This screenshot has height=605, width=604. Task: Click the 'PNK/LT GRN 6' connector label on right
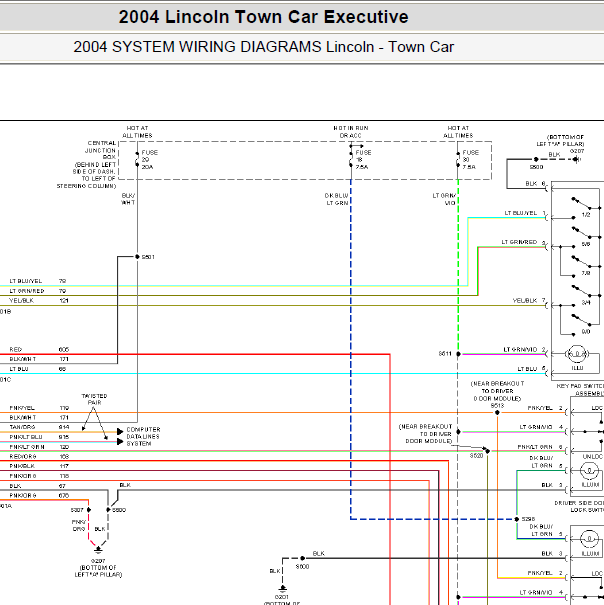click(540, 447)
